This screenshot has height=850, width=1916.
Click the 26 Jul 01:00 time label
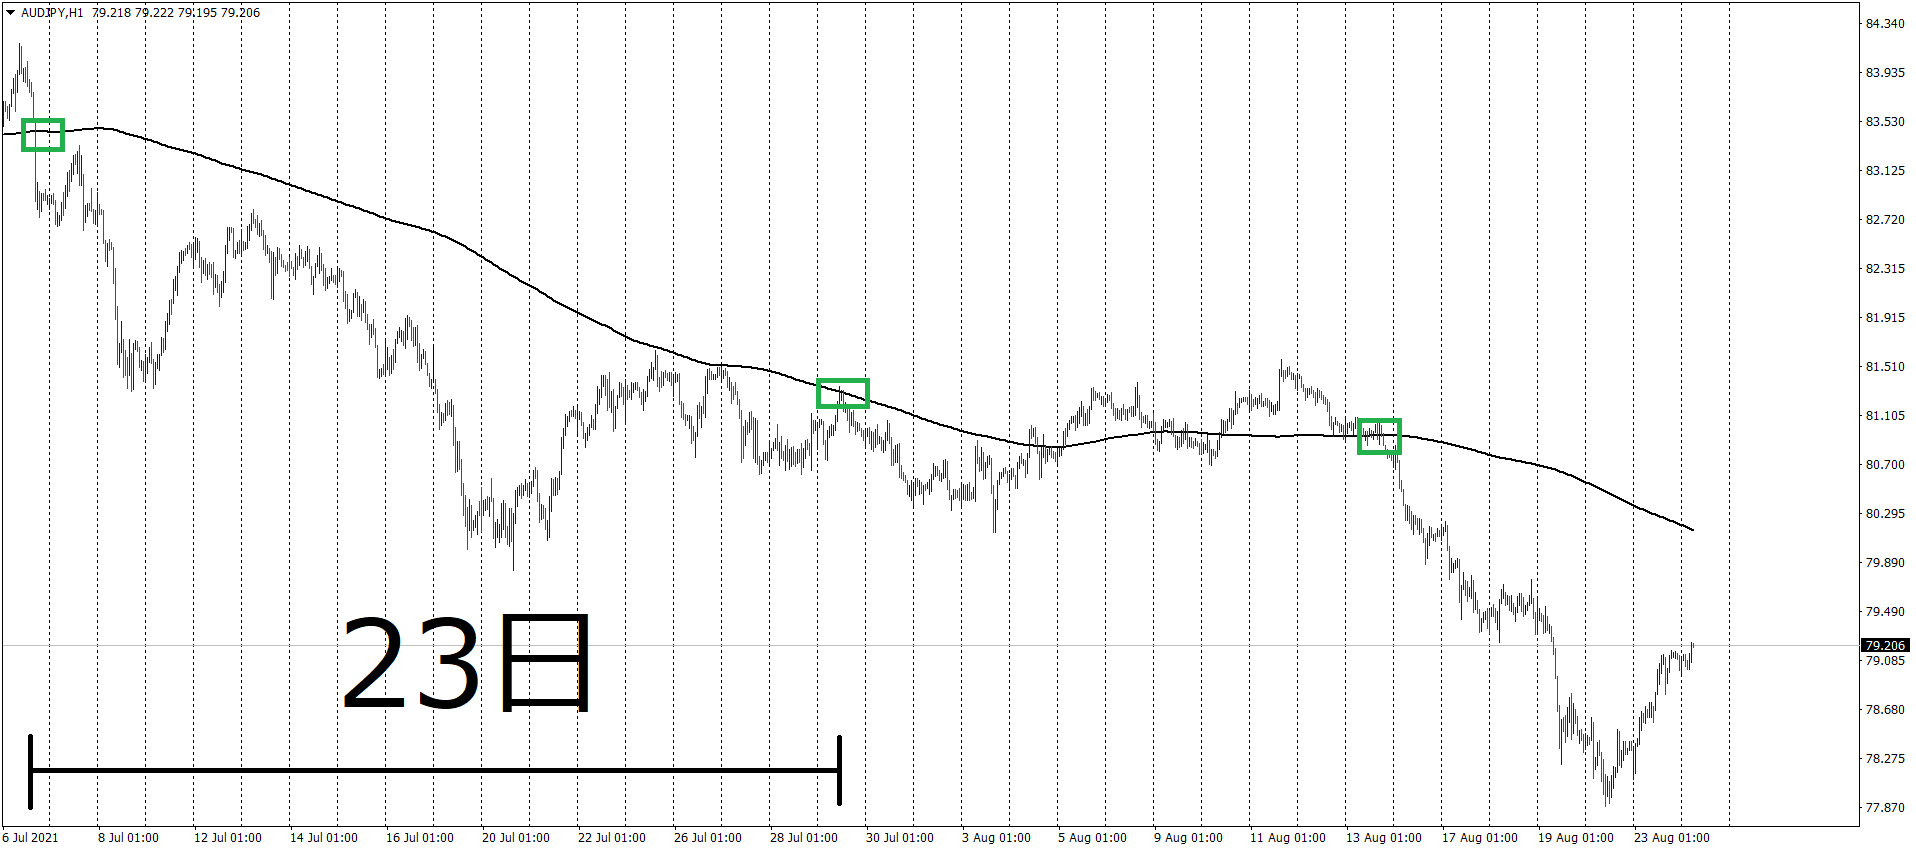[708, 838]
